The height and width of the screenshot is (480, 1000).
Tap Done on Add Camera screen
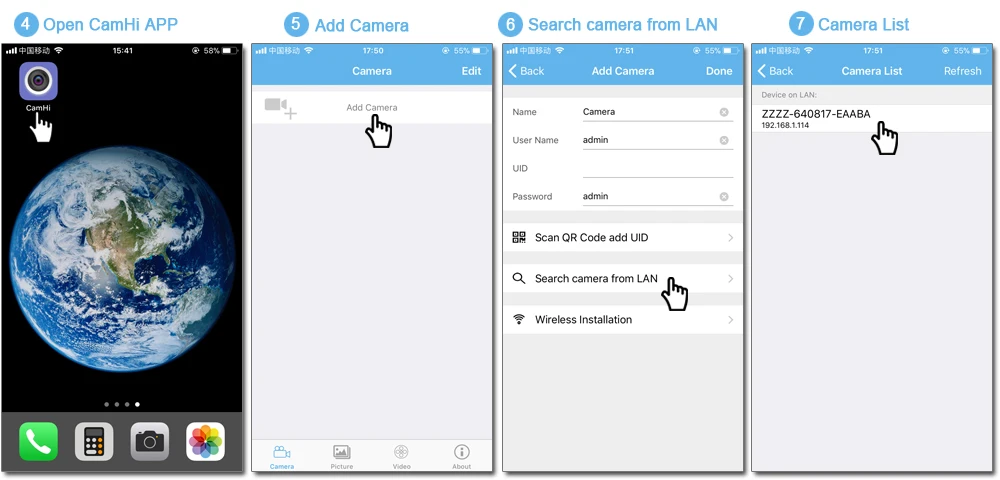point(719,71)
